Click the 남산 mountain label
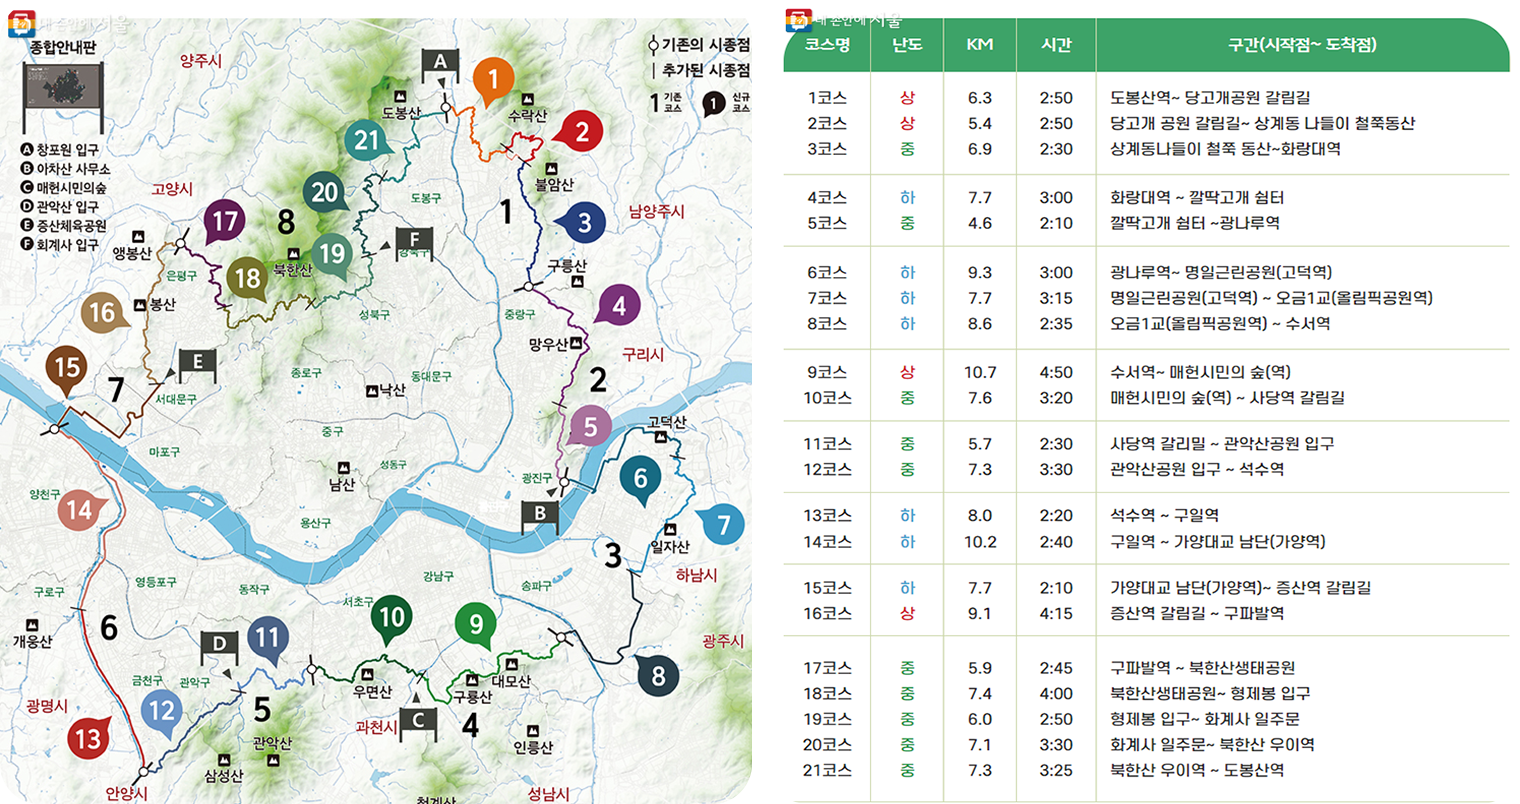1520x804 pixels. tap(342, 485)
